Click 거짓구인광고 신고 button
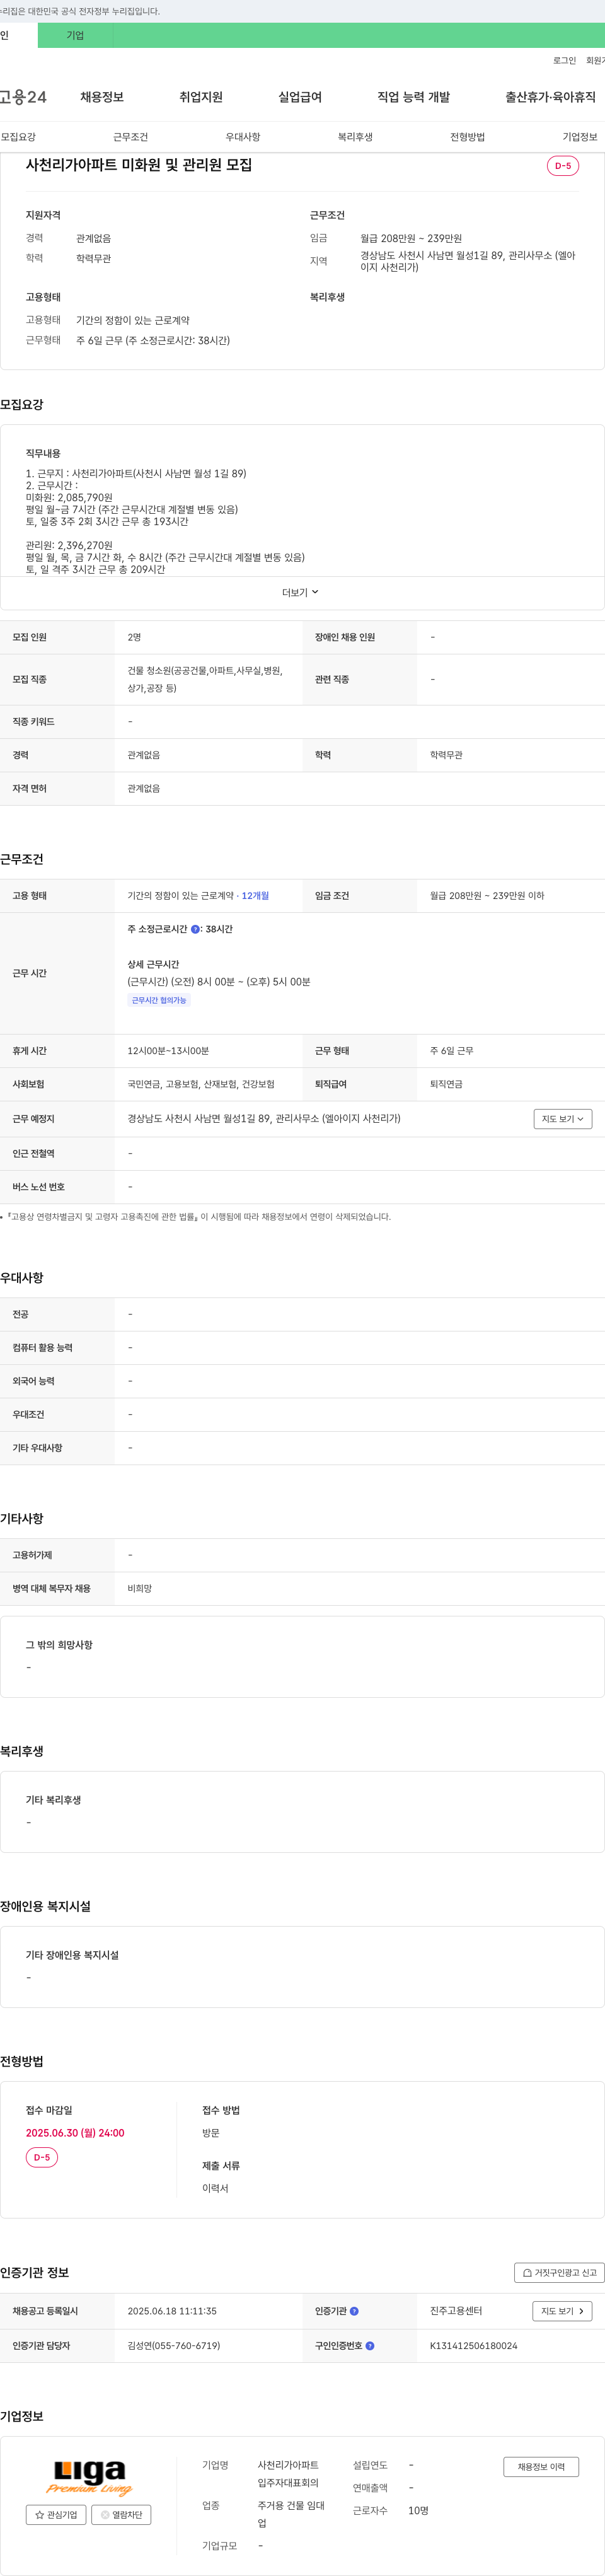Viewport: 605px width, 2576px height. pyautogui.click(x=559, y=2273)
